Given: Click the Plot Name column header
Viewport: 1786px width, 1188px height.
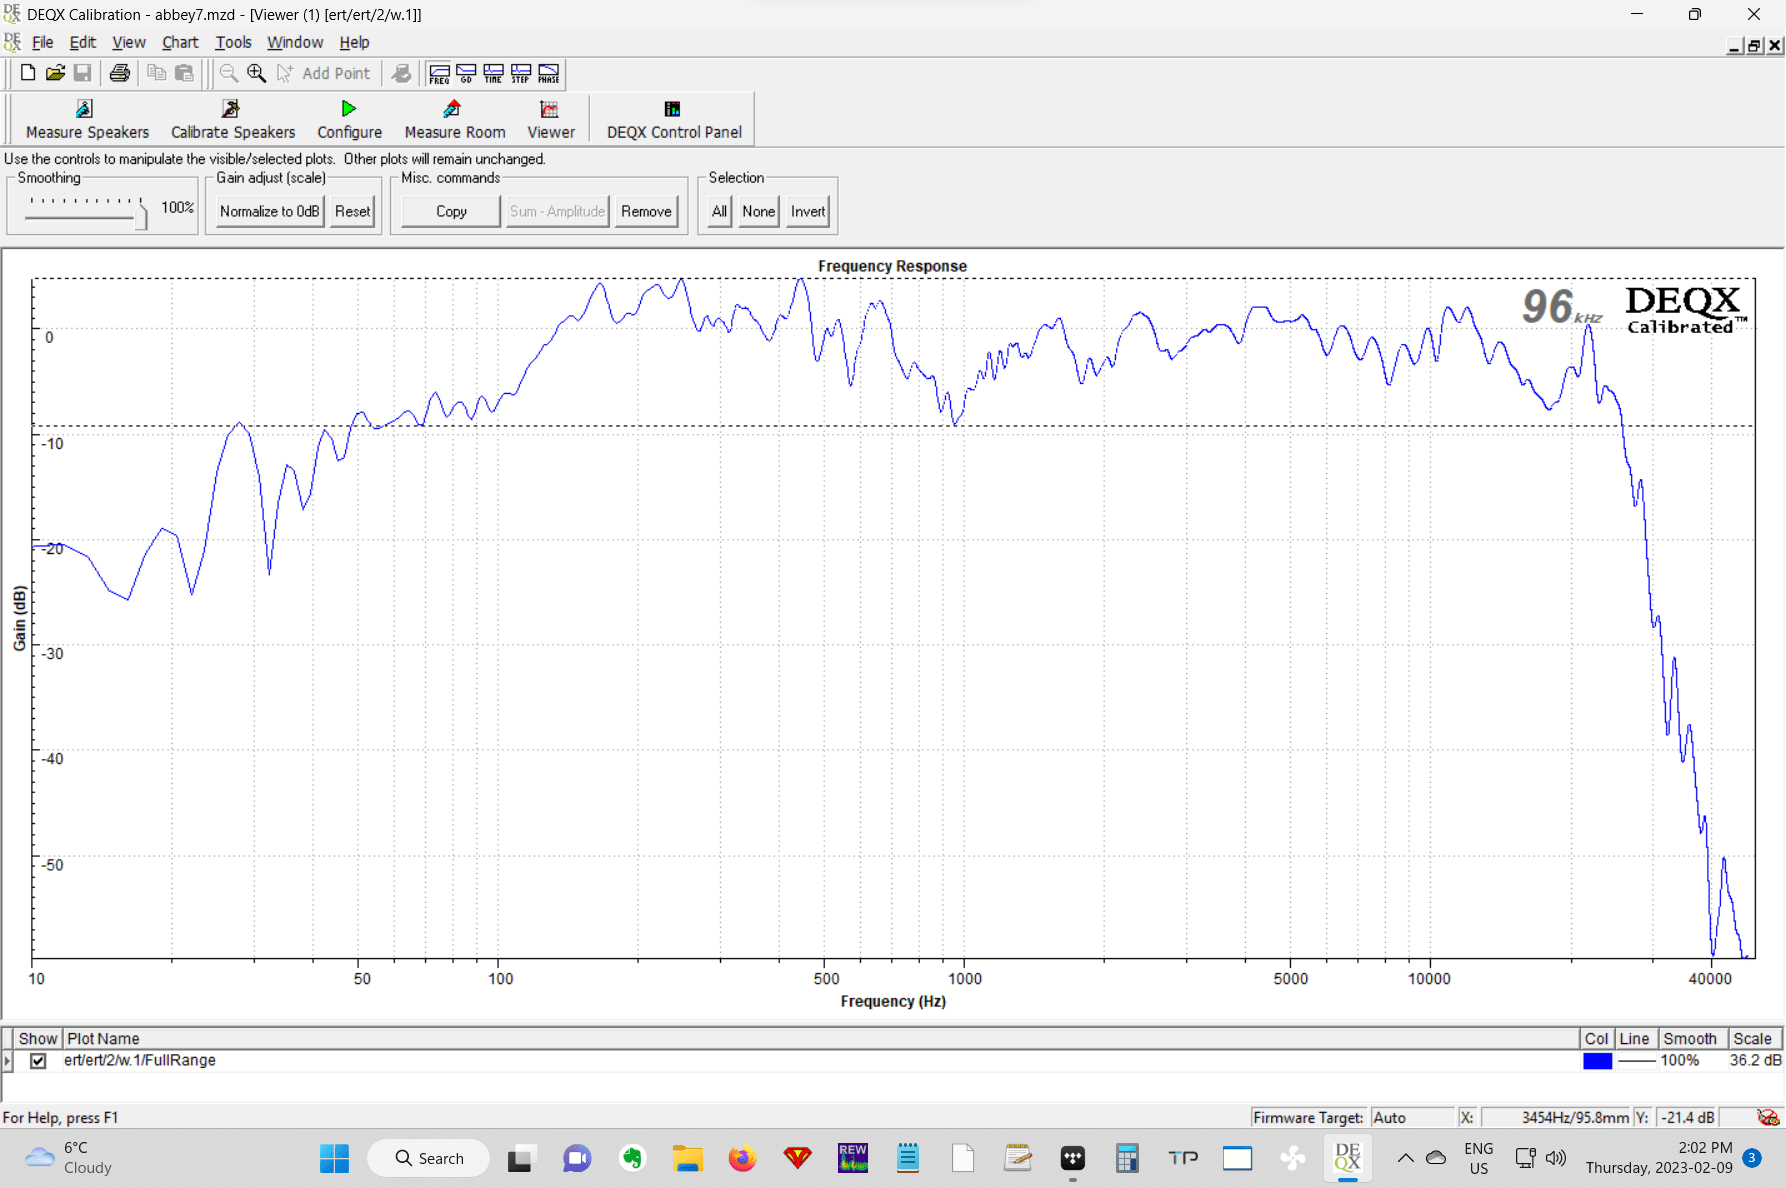Looking at the screenshot, I should coord(821,1038).
